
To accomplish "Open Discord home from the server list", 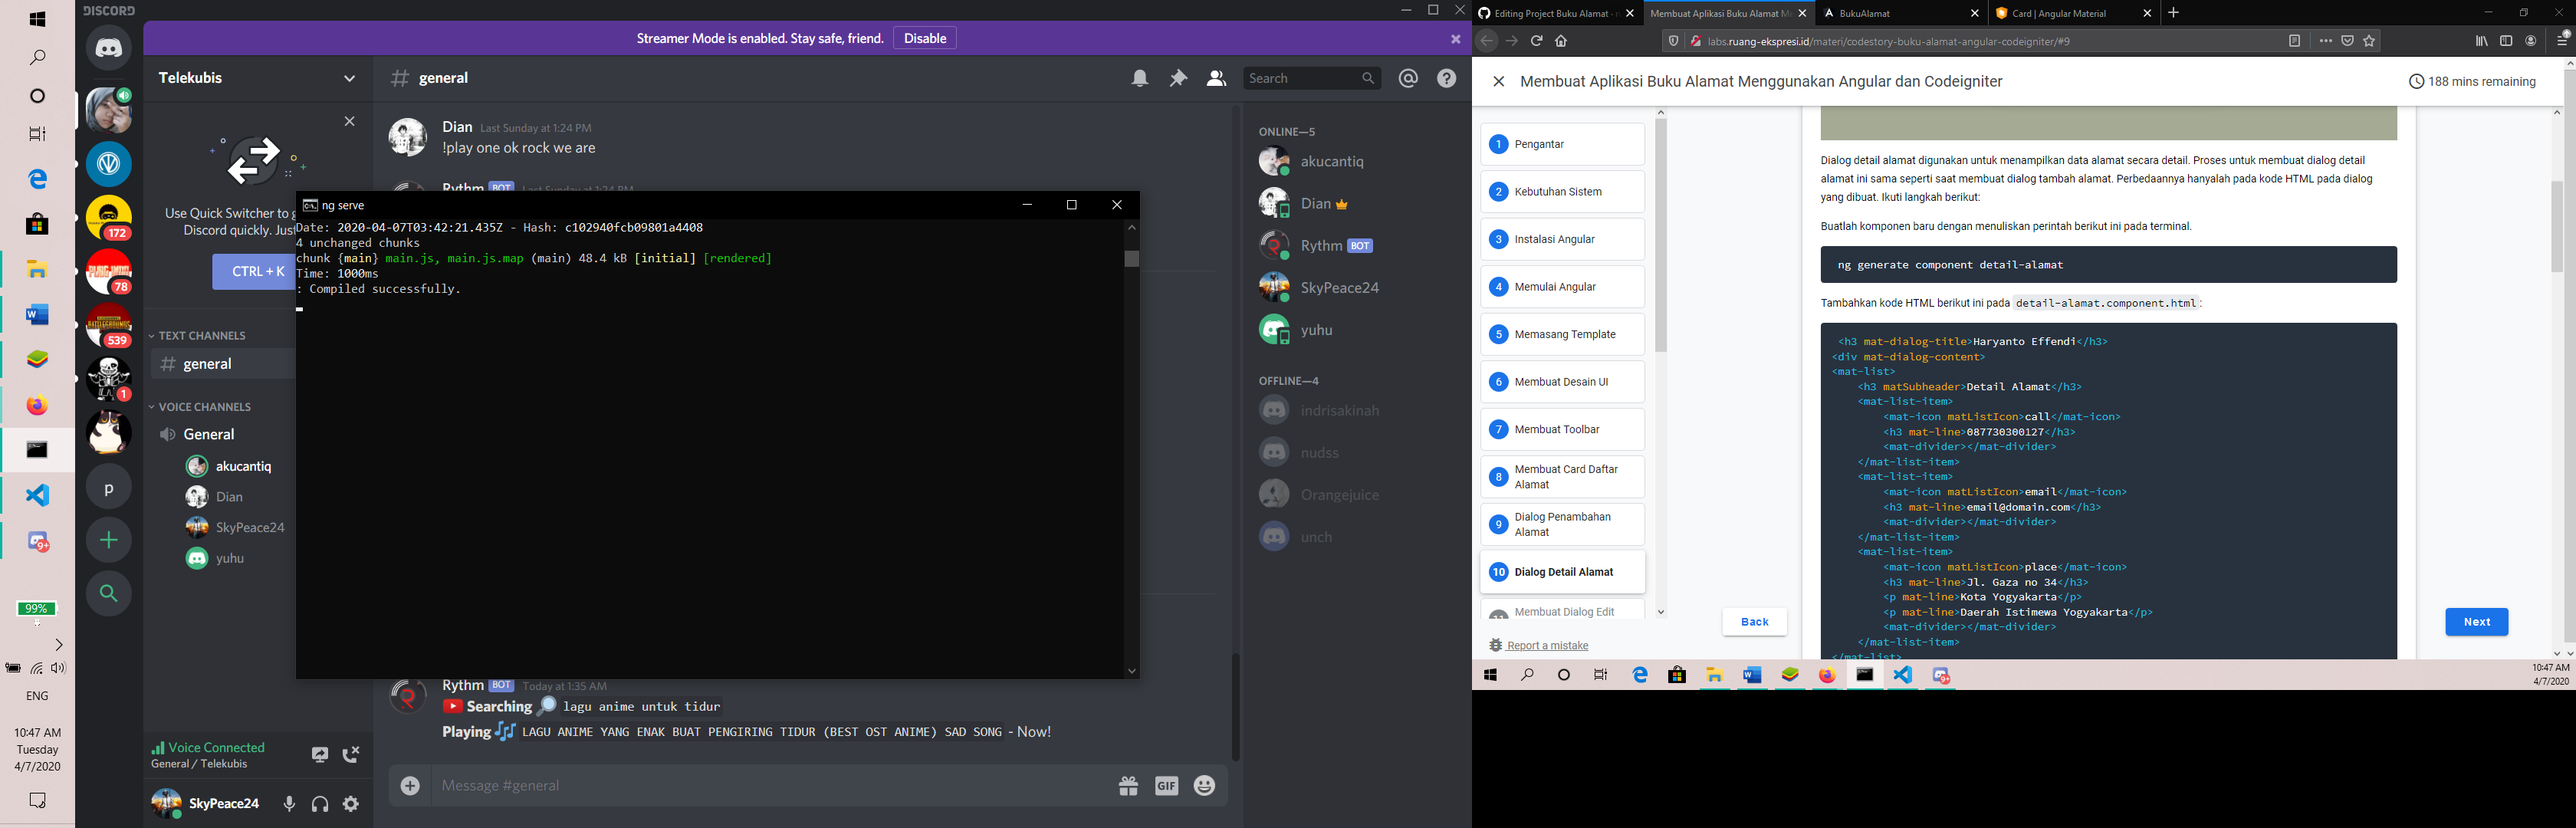I will point(109,48).
